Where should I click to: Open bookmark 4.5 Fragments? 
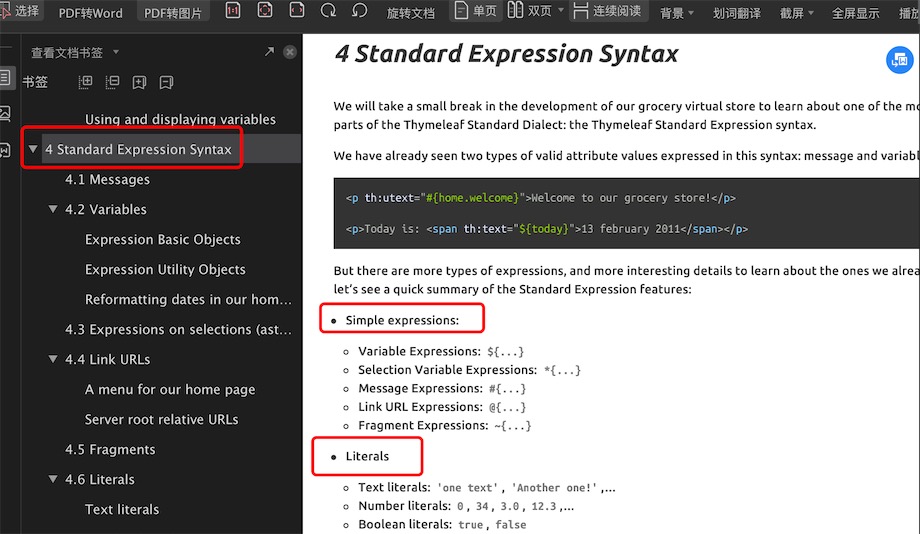pyautogui.click(x=110, y=449)
